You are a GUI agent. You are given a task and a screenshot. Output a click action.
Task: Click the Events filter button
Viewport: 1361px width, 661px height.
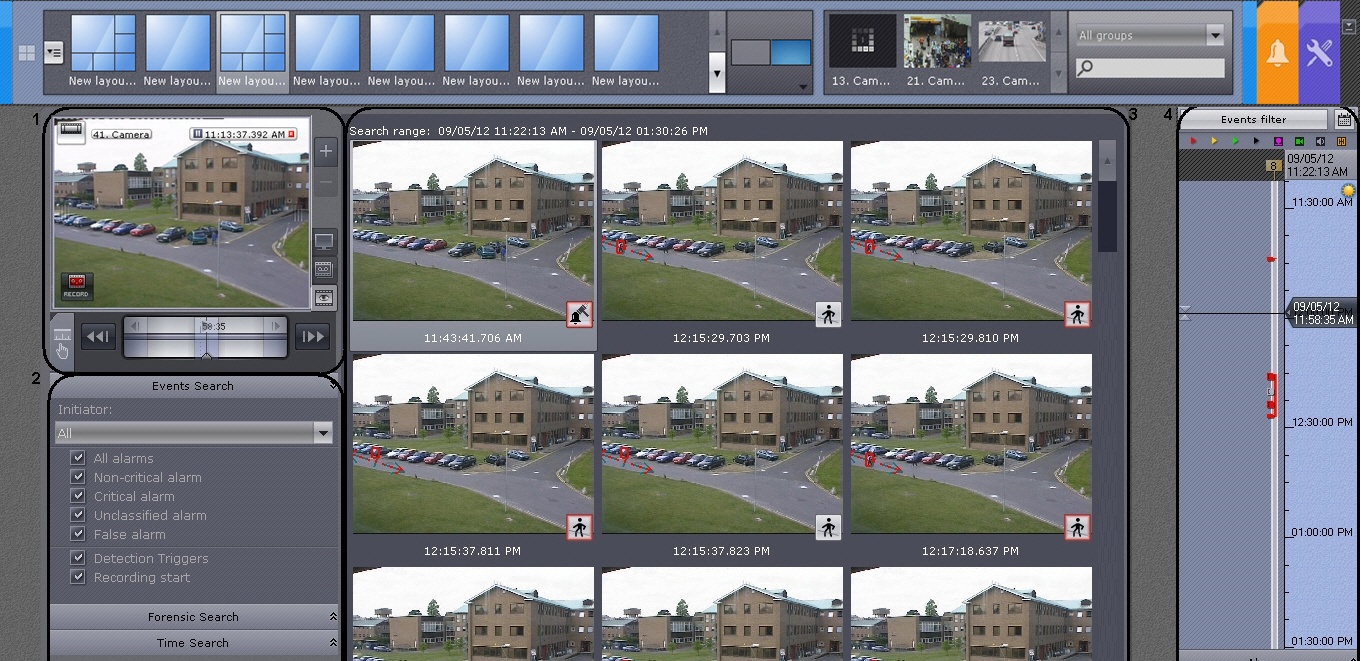(x=1253, y=120)
